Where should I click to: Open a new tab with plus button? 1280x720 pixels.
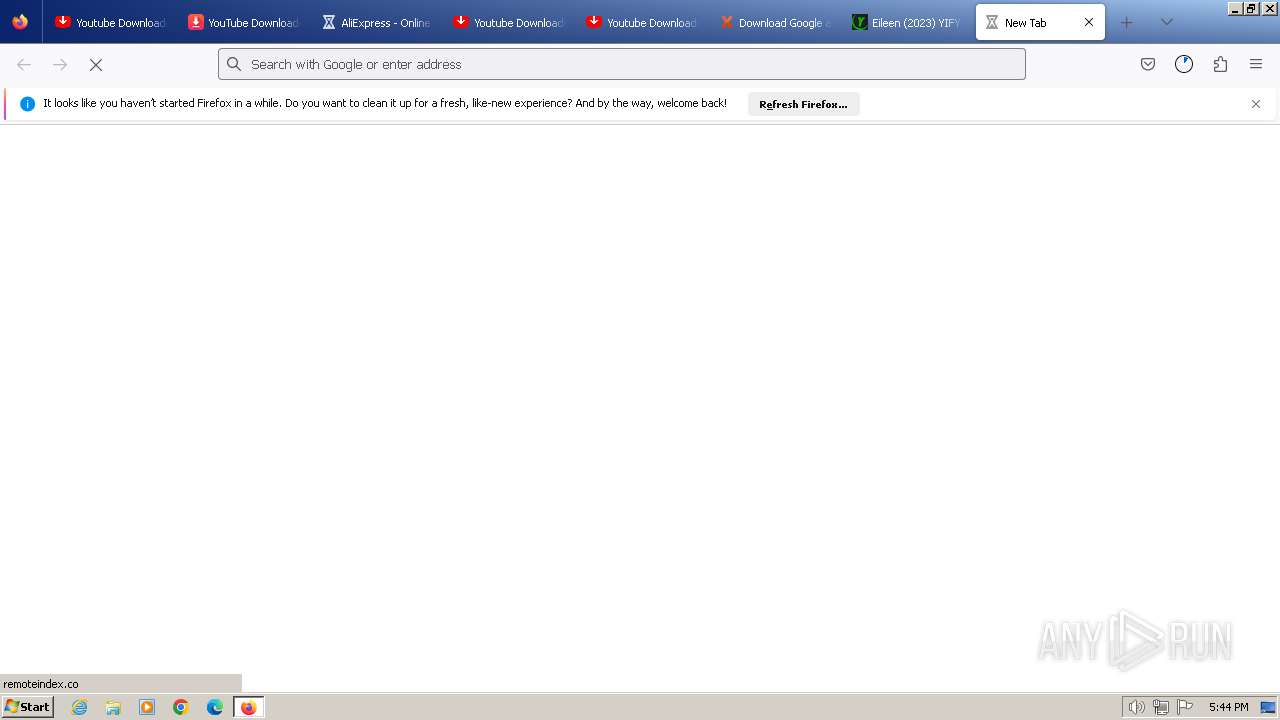tap(1127, 22)
